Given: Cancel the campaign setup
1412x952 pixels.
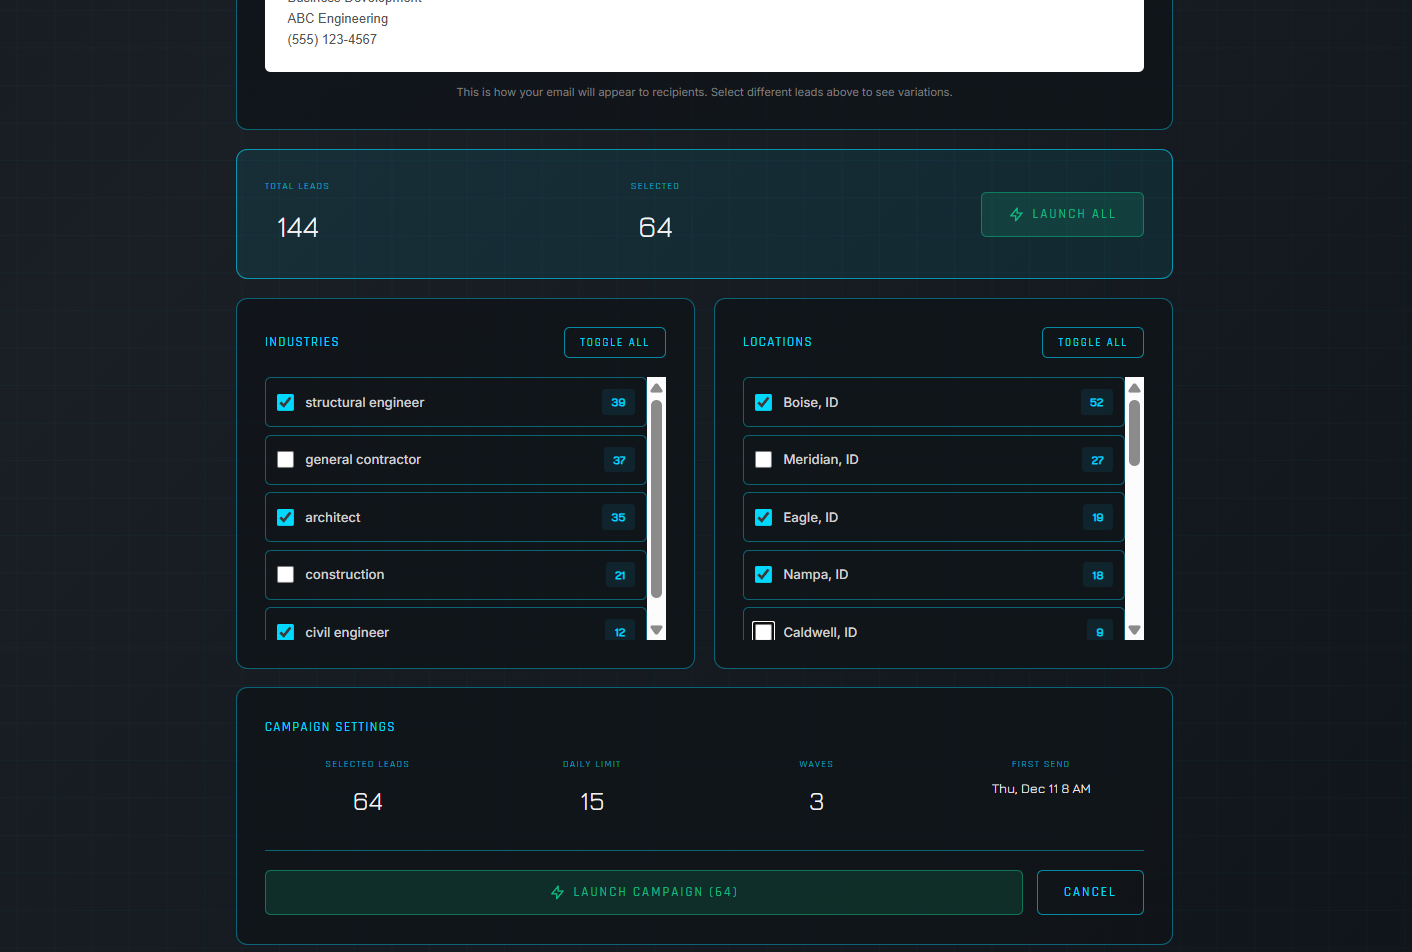Looking at the screenshot, I should click(1089, 892).
